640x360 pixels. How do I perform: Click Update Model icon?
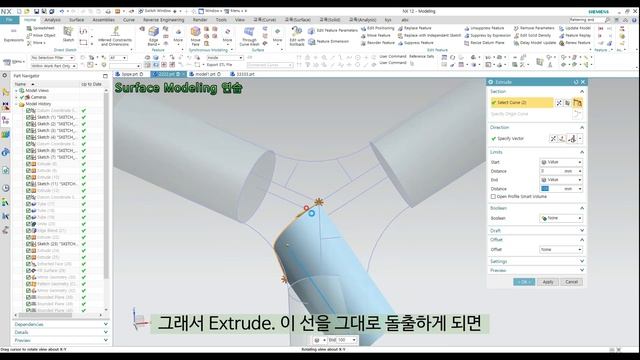(562, 29)
